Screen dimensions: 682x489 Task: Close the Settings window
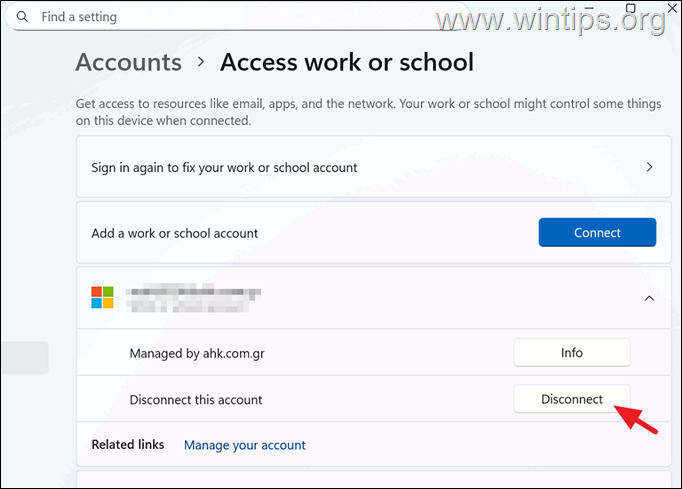pyautogui.click(x=672, y=8)
